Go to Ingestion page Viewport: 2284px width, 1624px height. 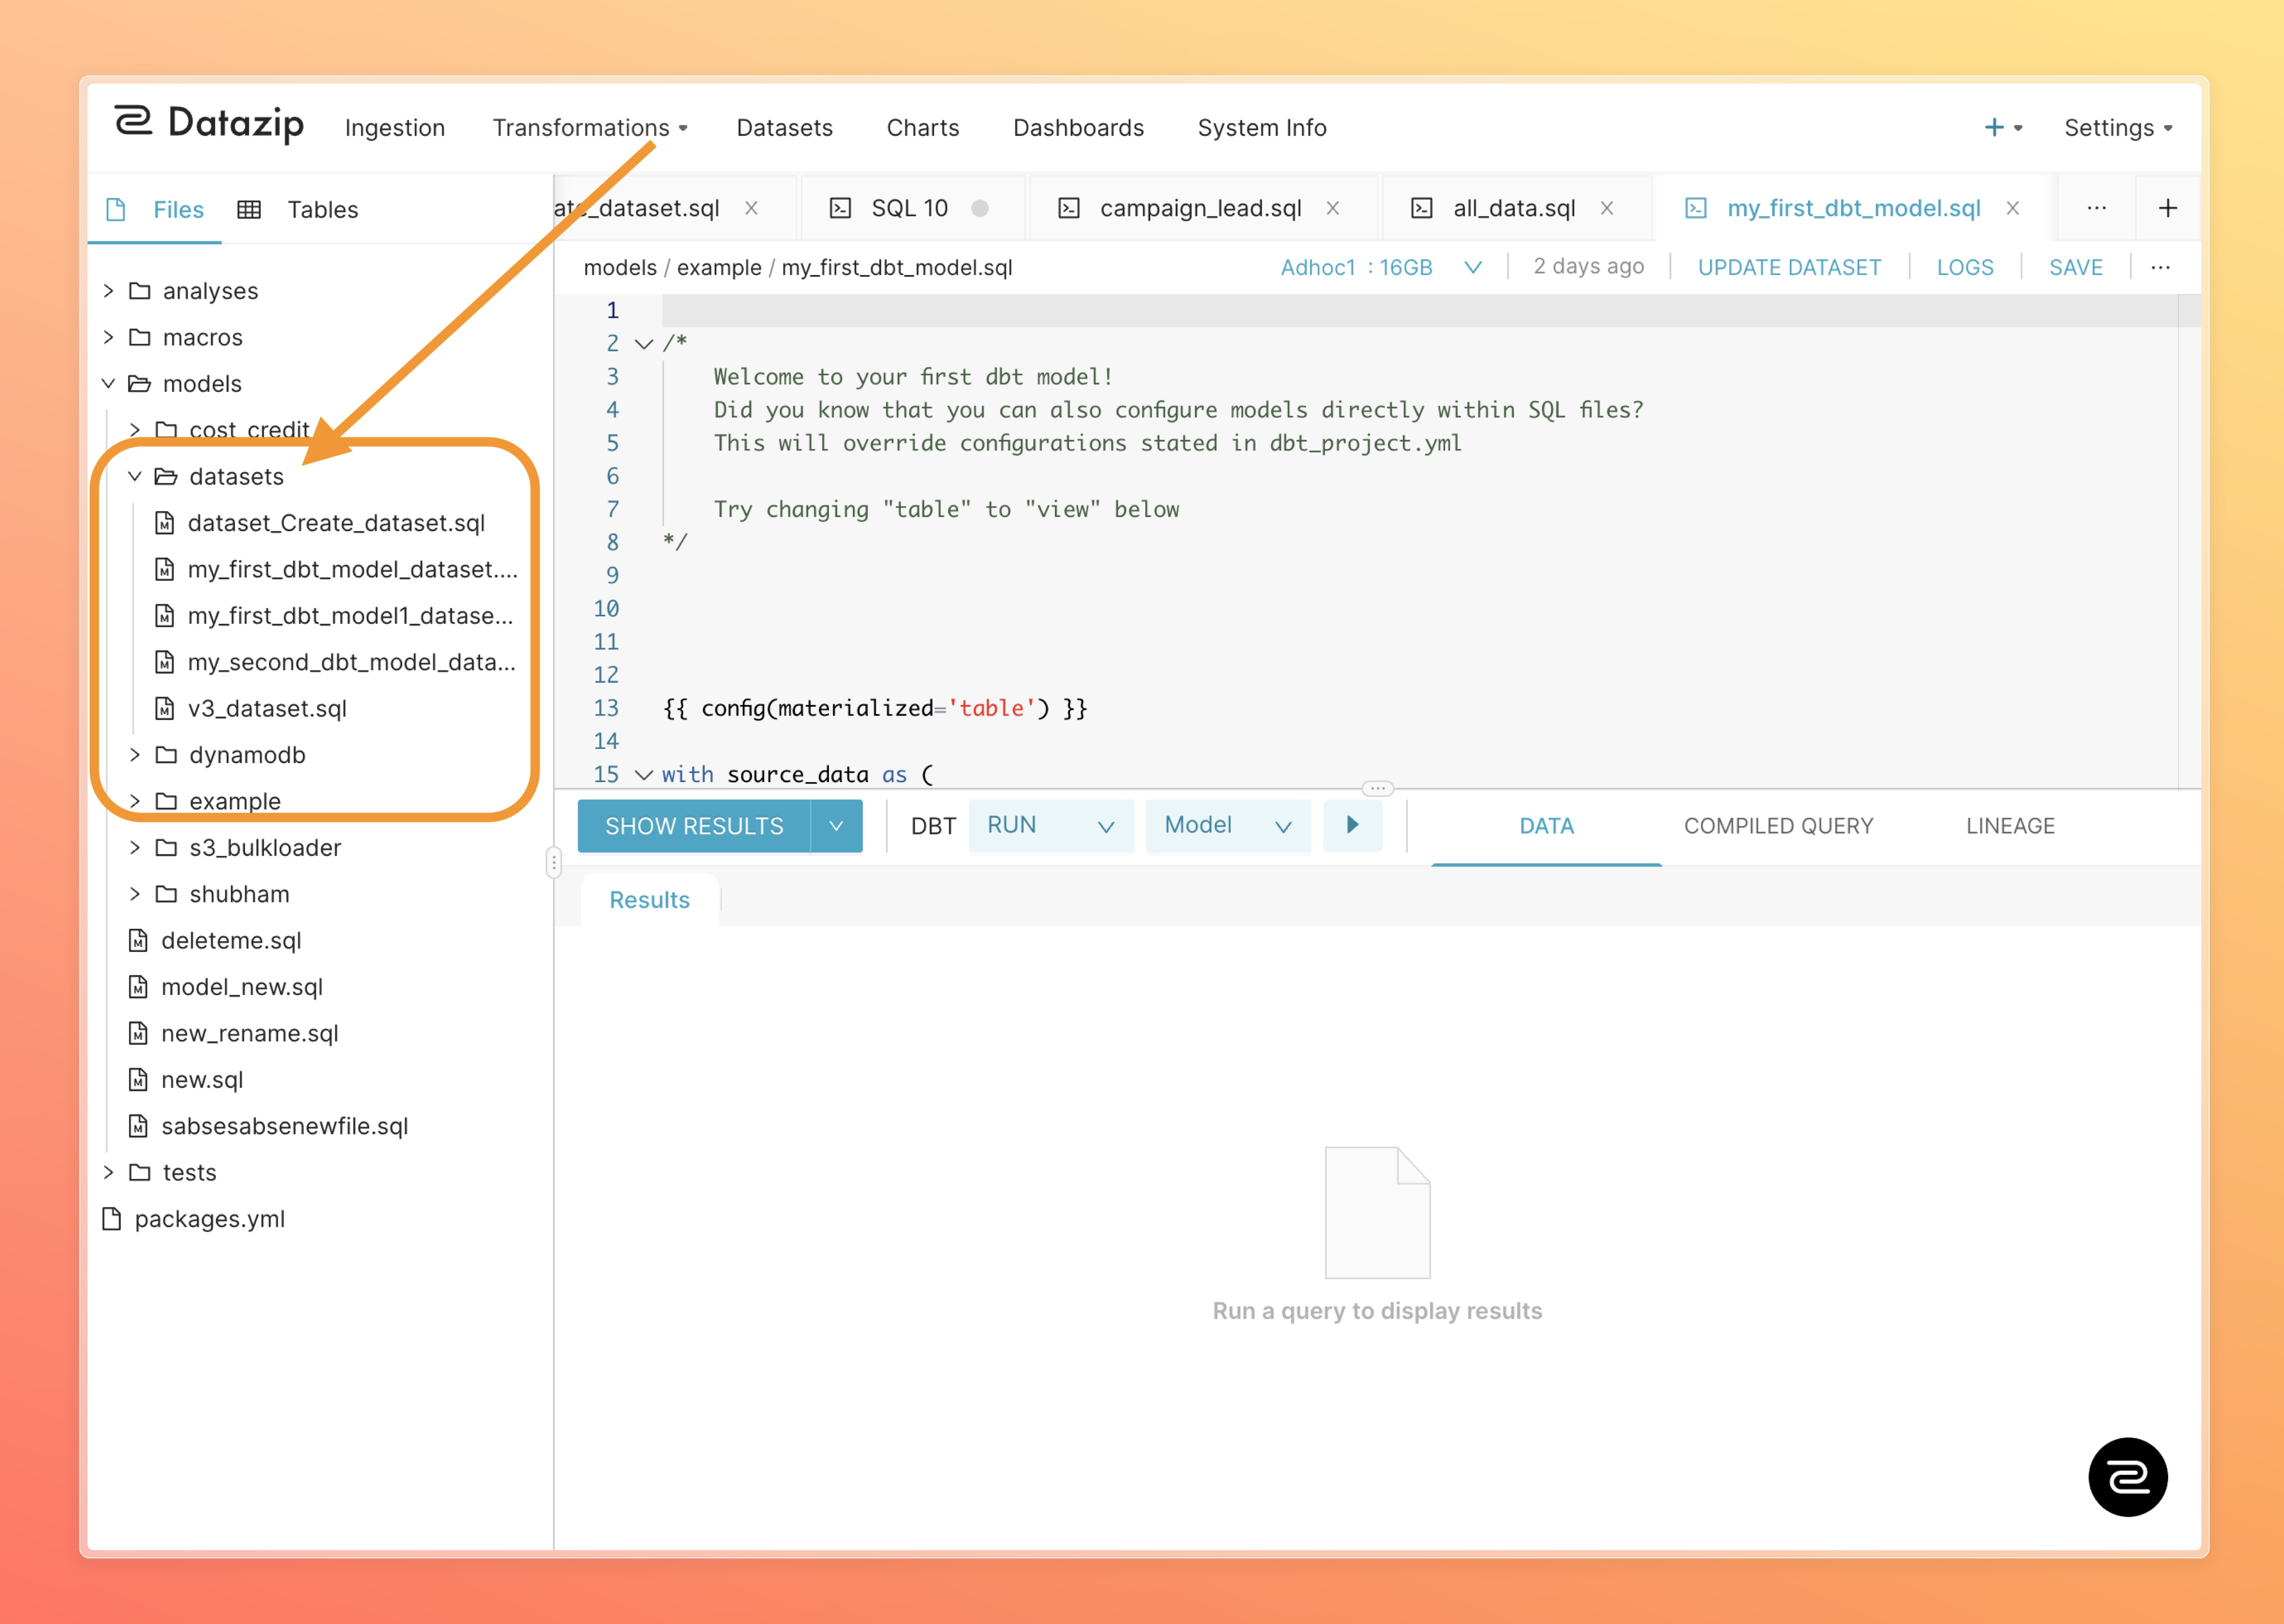(x=395, y=128)
